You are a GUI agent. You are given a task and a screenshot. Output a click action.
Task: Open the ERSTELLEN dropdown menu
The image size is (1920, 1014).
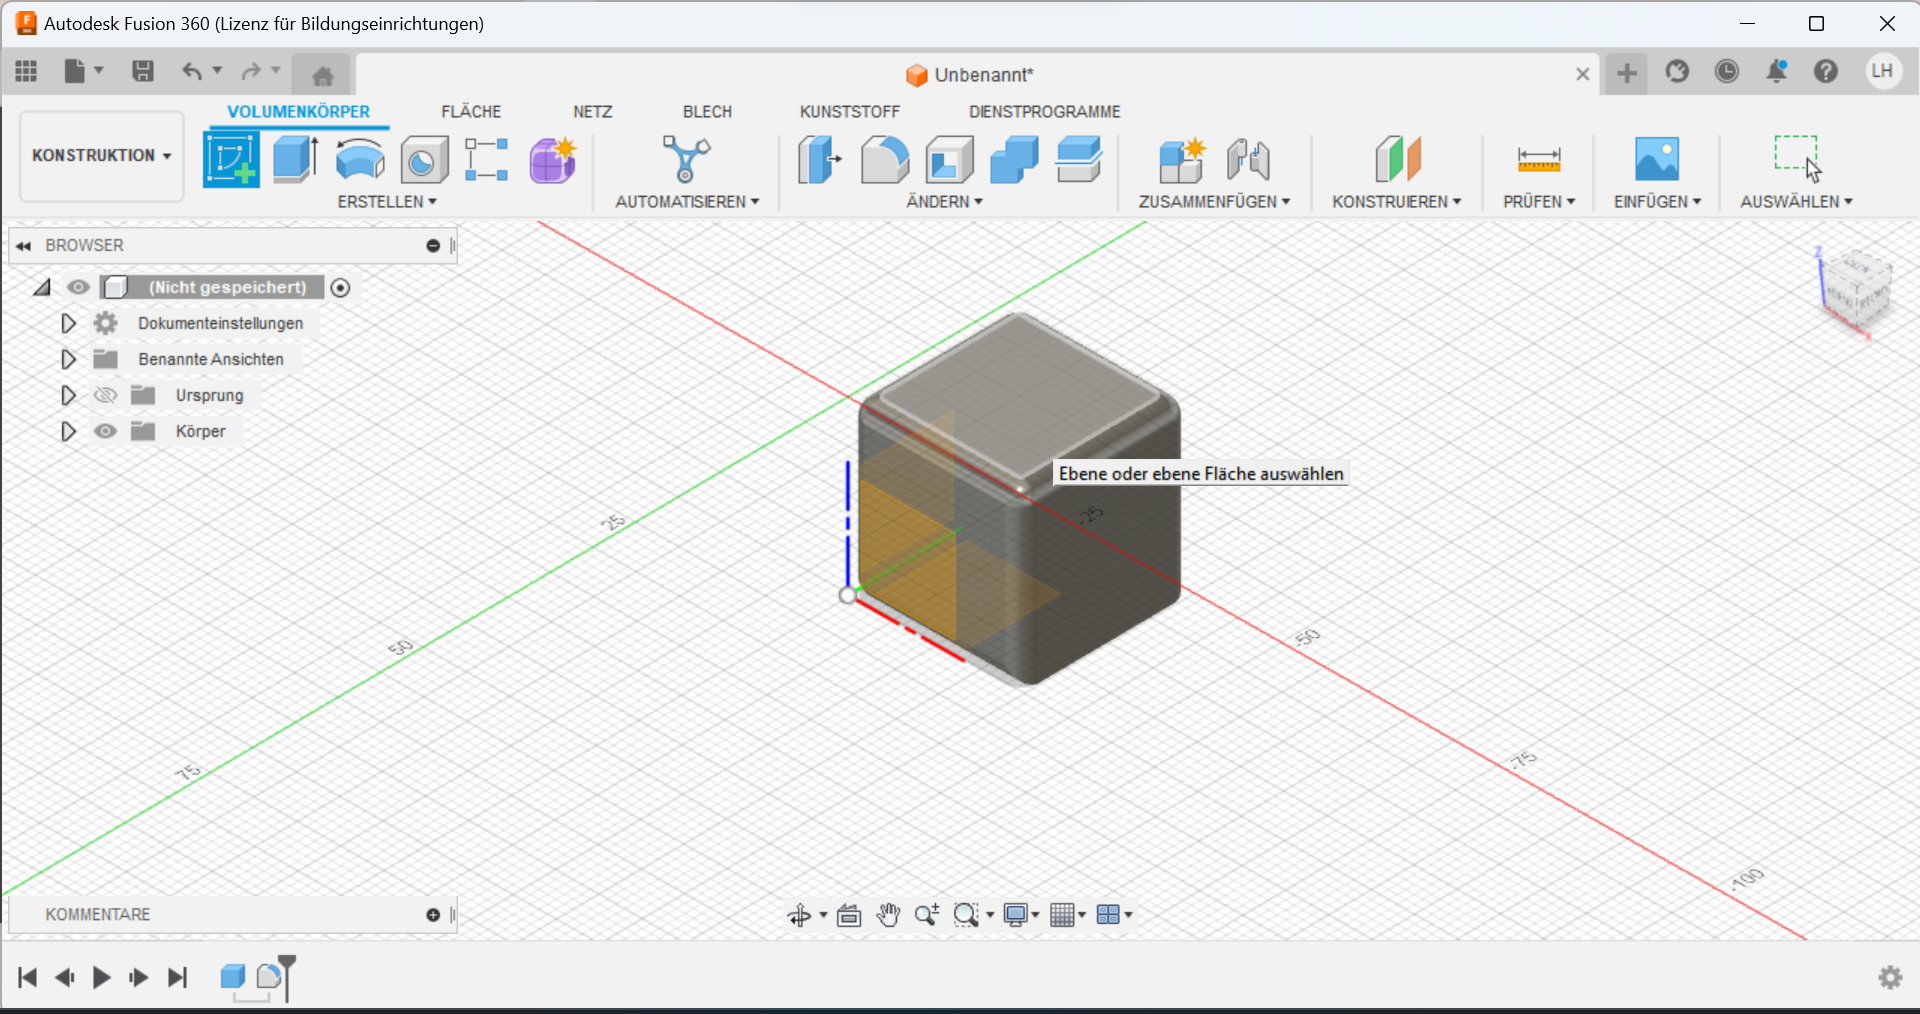coord(387,202)
